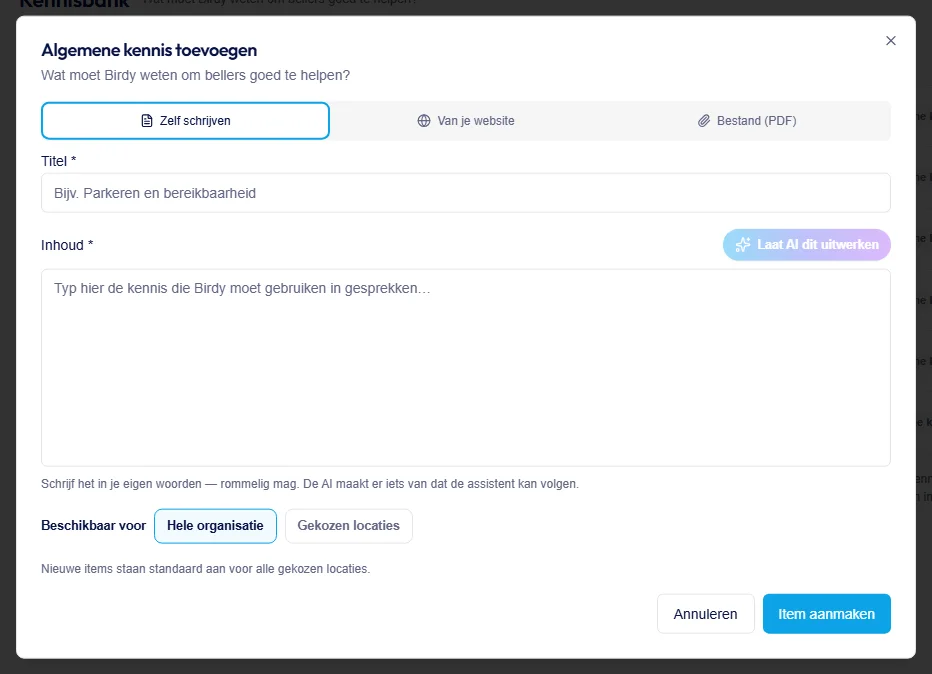Choose Gekozen locaties availability option
The image size is (932, 674).
[349, 526]
